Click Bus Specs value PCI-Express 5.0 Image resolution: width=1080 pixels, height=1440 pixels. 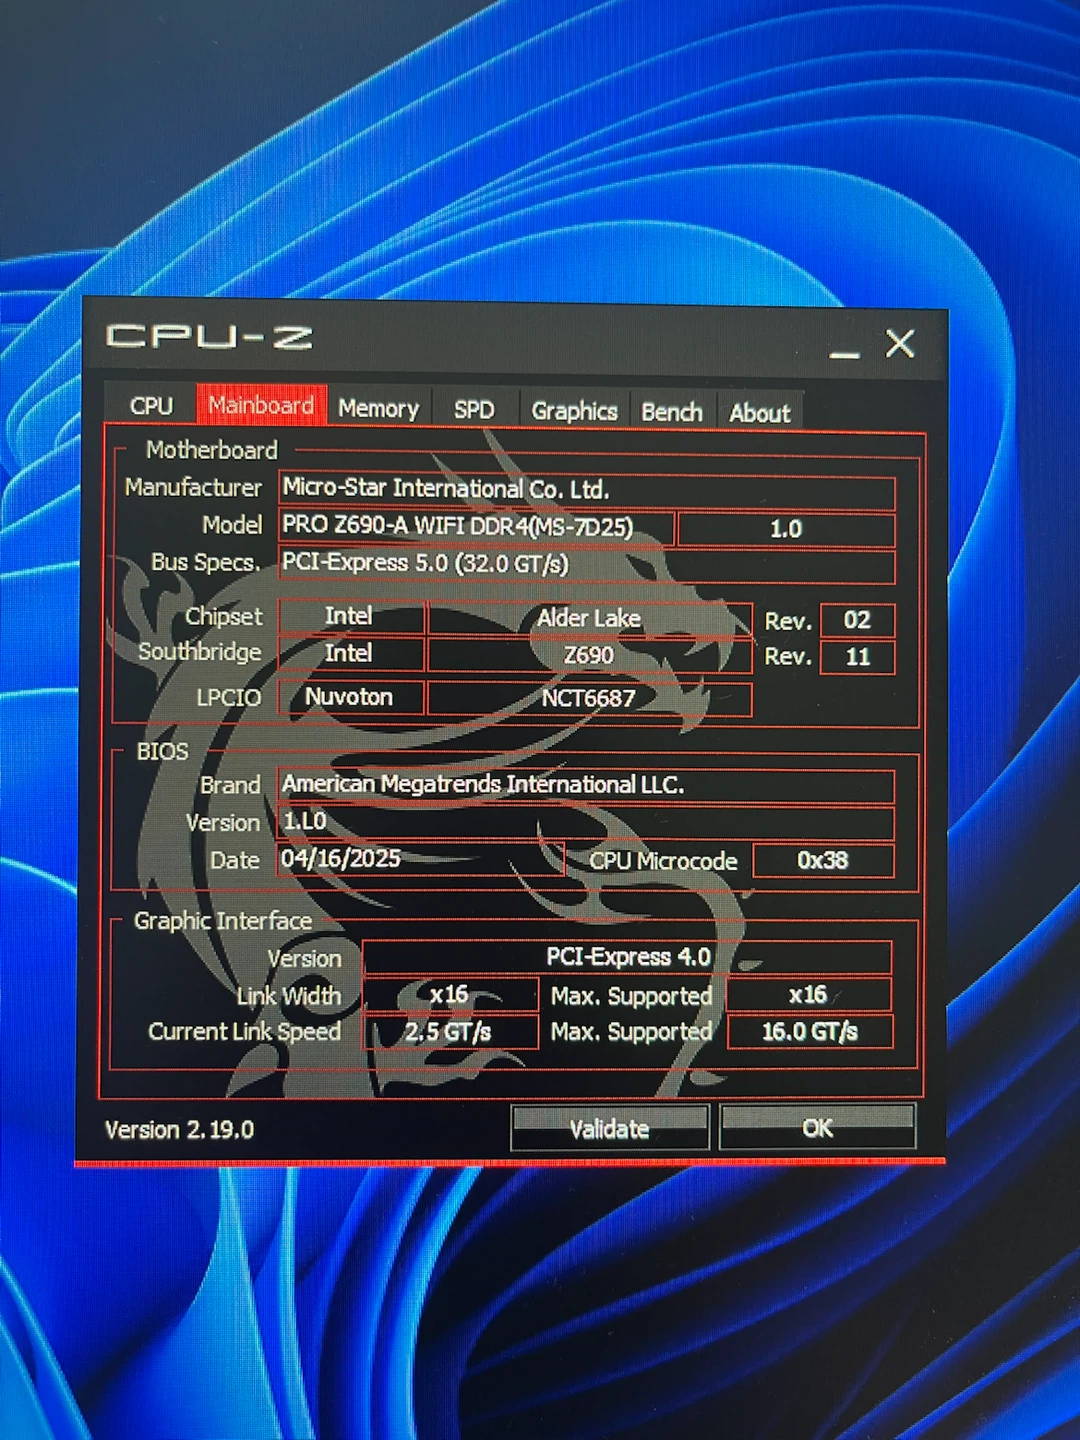(587, 564)
